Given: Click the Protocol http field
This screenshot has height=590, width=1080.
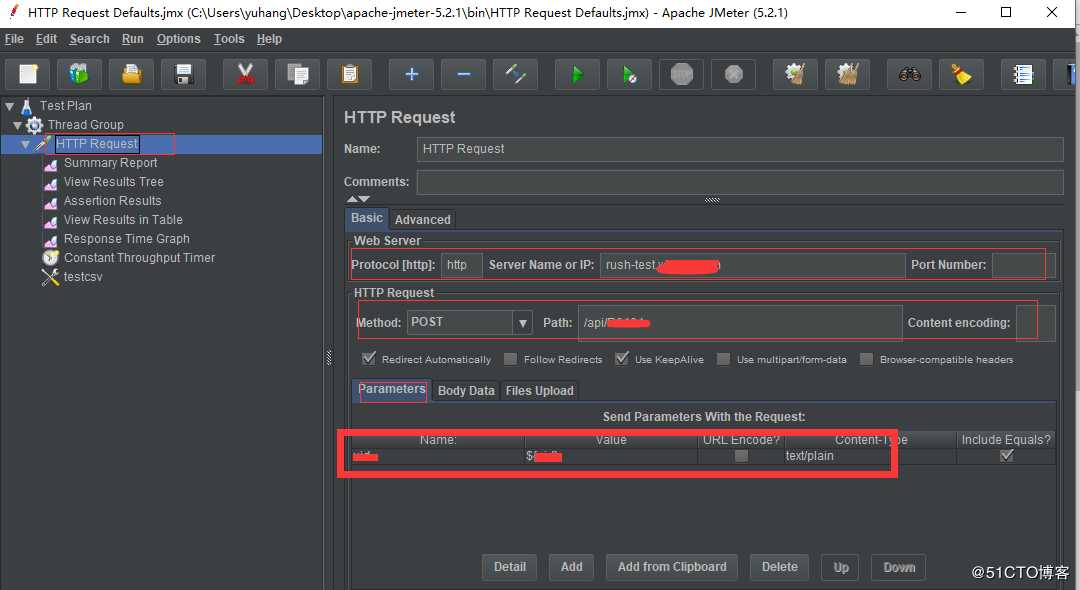Looking at the screenshot, I should coord(461,265).
